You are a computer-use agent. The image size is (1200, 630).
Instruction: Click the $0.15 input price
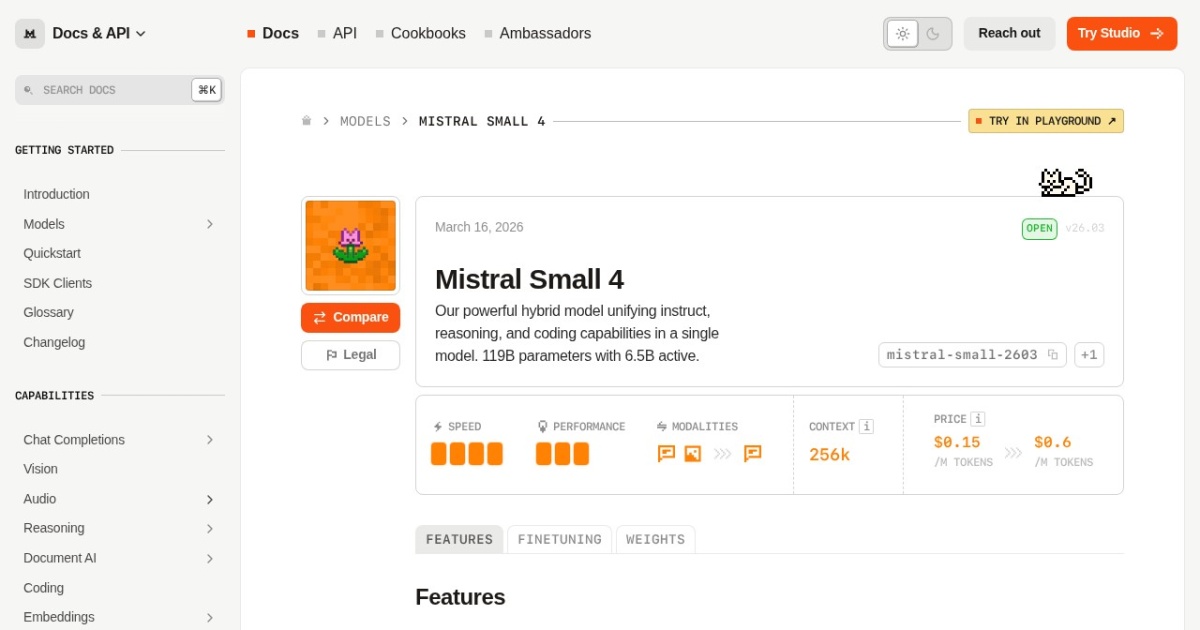tap(957, 442)
